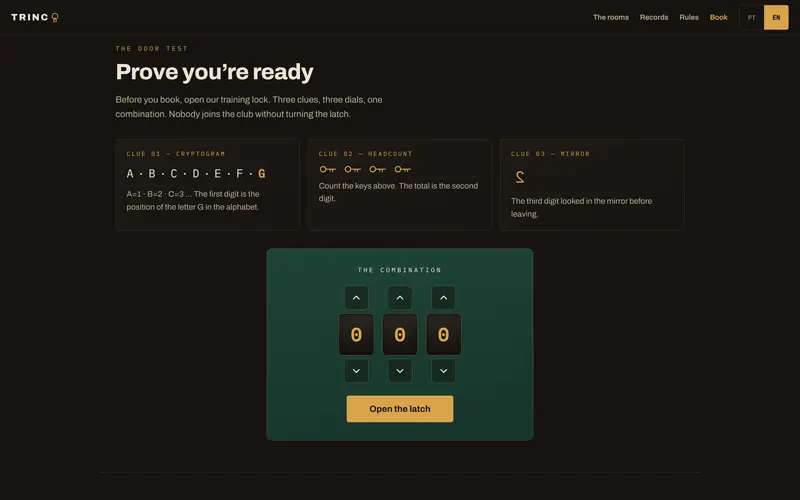Click the fourth key icon in Headcount clue

coord(403,169)
